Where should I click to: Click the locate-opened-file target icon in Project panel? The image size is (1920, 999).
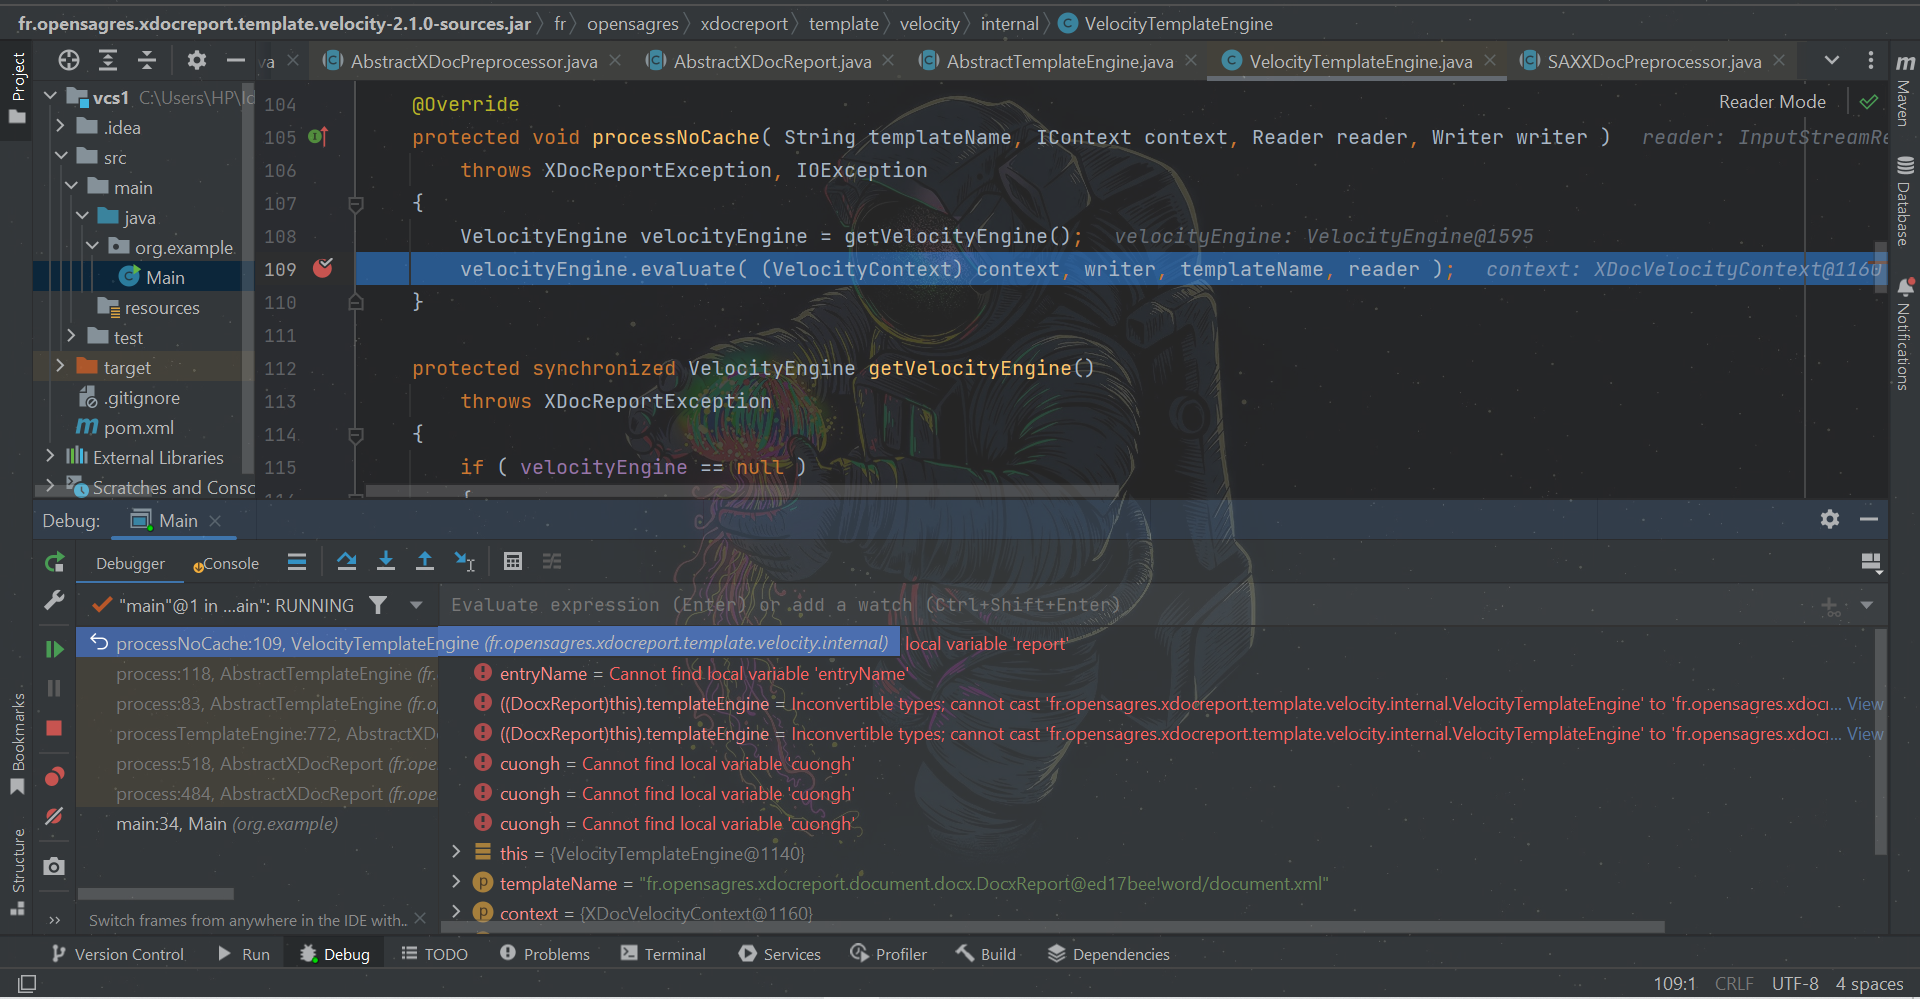[69, 61]
